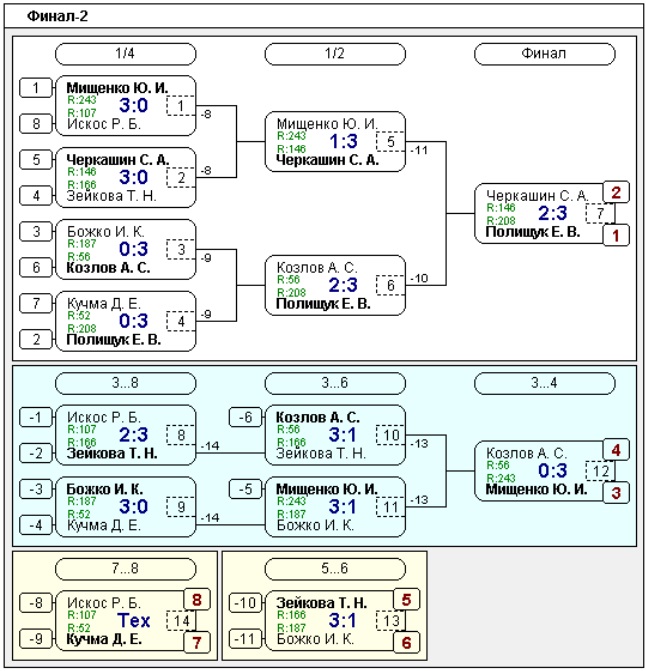
Task: Click the 0:3 score of Божко vs Козлов
Action: [x=133, y=249]
